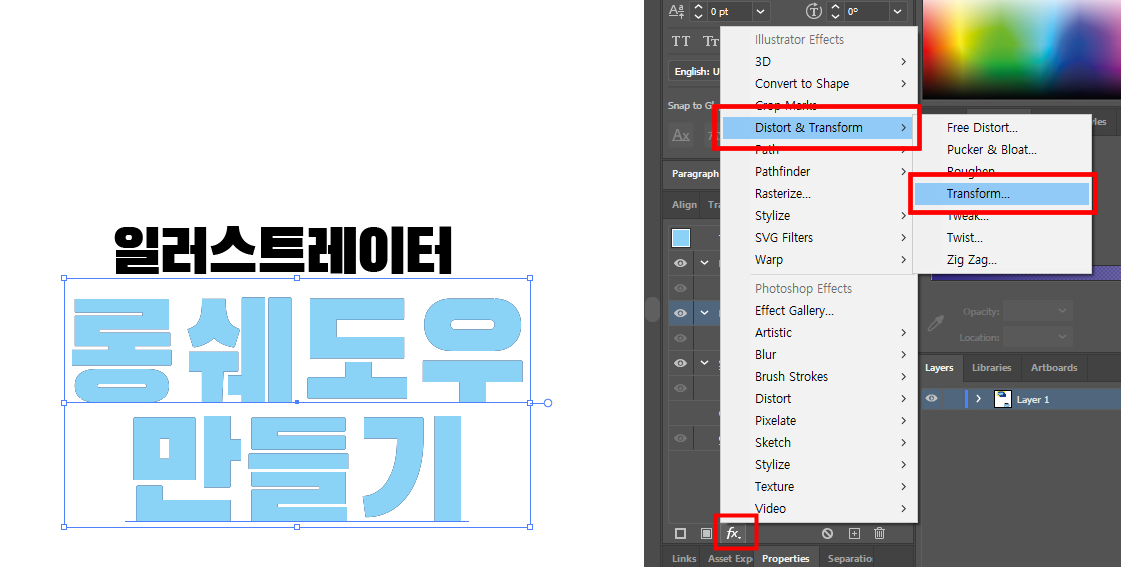
Task: Open the English language dropdown
Action: (695, 72)
